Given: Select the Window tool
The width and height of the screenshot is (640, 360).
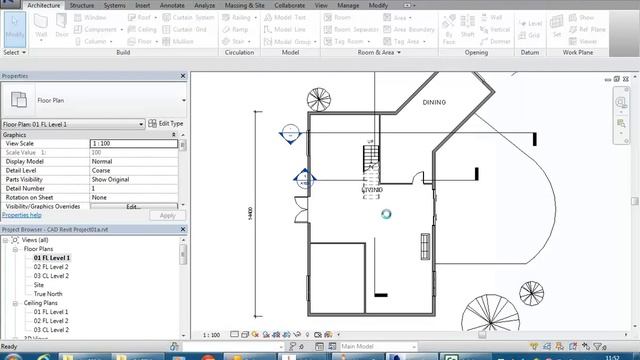Looking at the screenshot, I should click(x=91, y=18).
